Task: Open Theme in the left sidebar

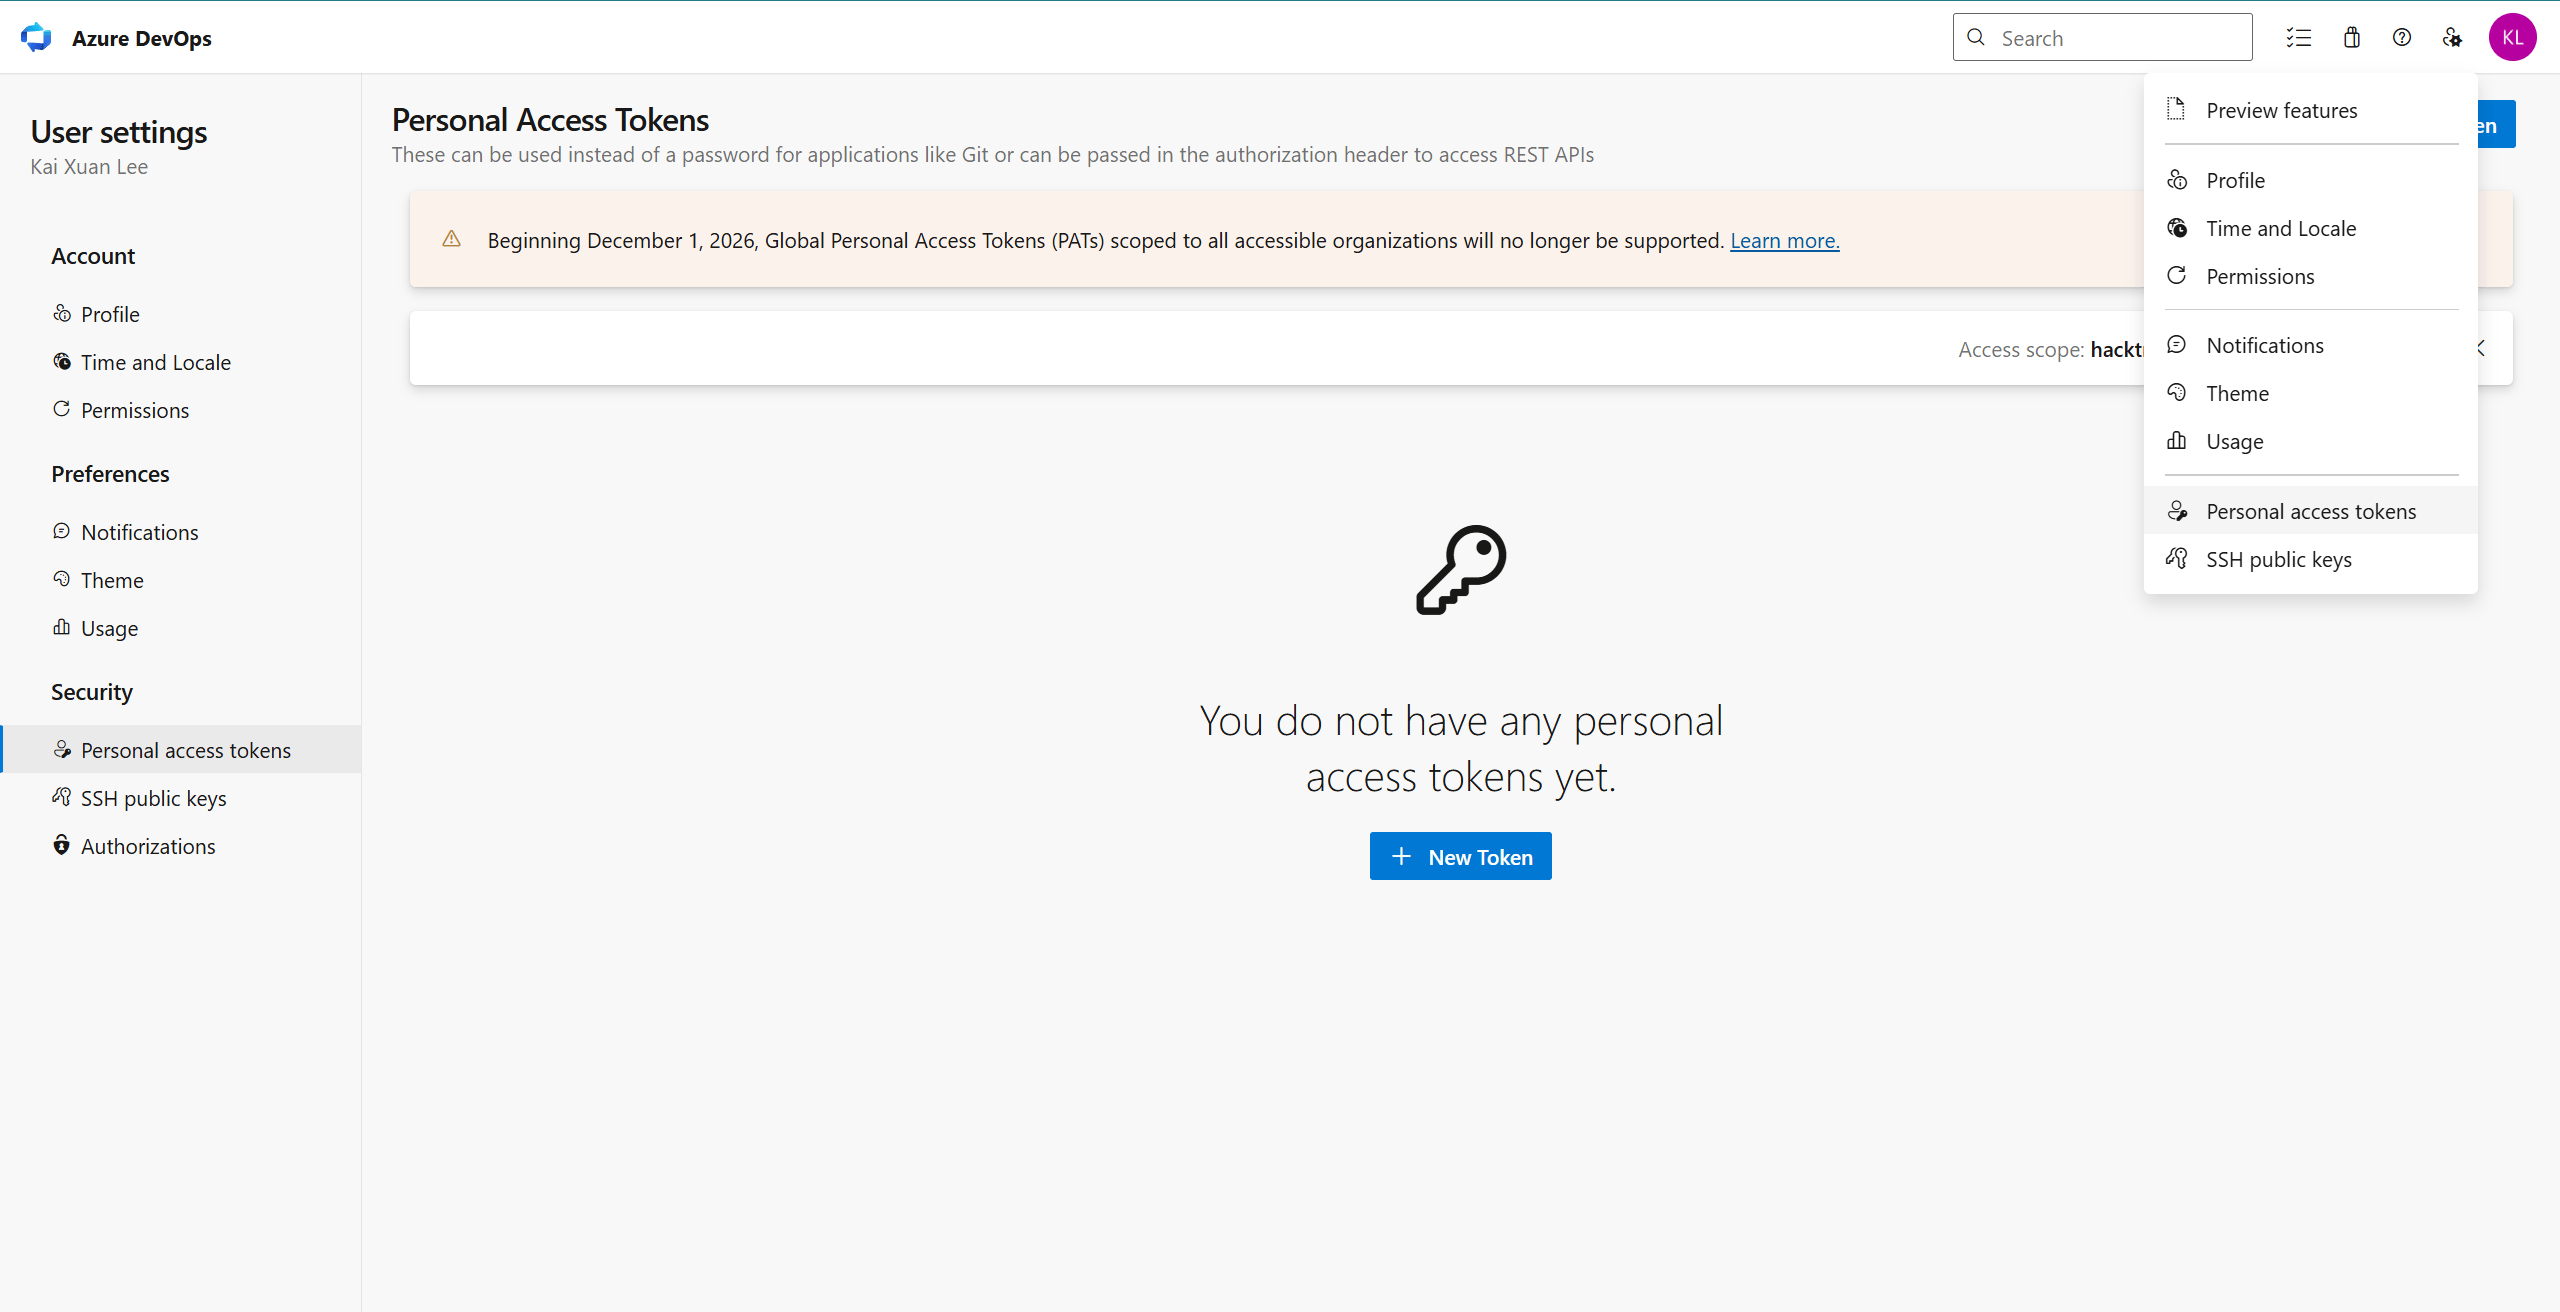Action: coord(181,580)
